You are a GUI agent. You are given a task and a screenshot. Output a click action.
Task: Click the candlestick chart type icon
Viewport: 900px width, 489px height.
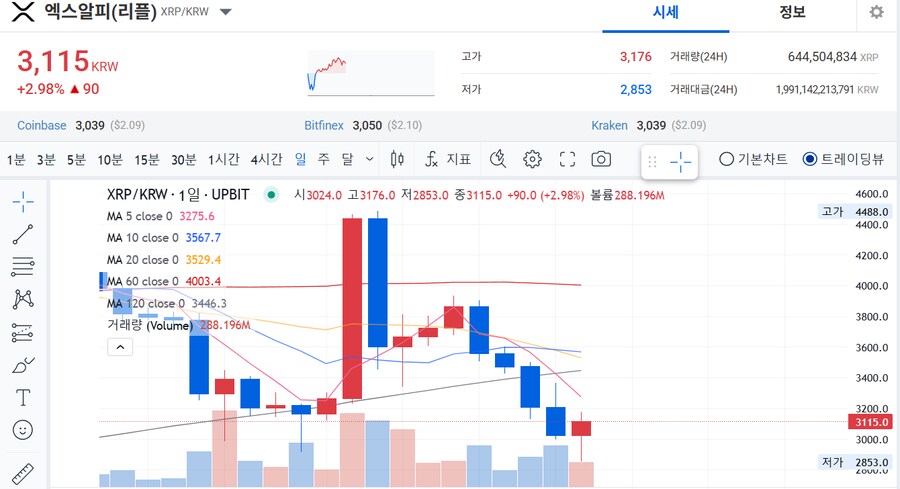(x=397, y=159)
